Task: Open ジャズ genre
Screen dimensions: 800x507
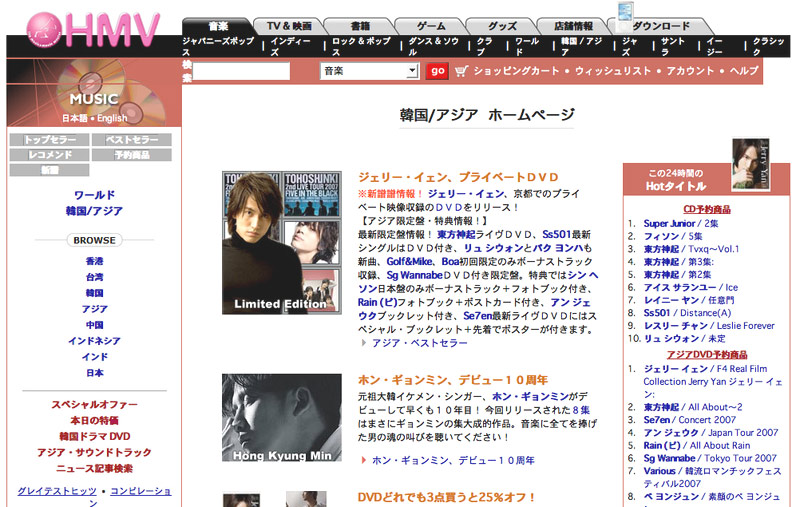Action: (630, 46)
